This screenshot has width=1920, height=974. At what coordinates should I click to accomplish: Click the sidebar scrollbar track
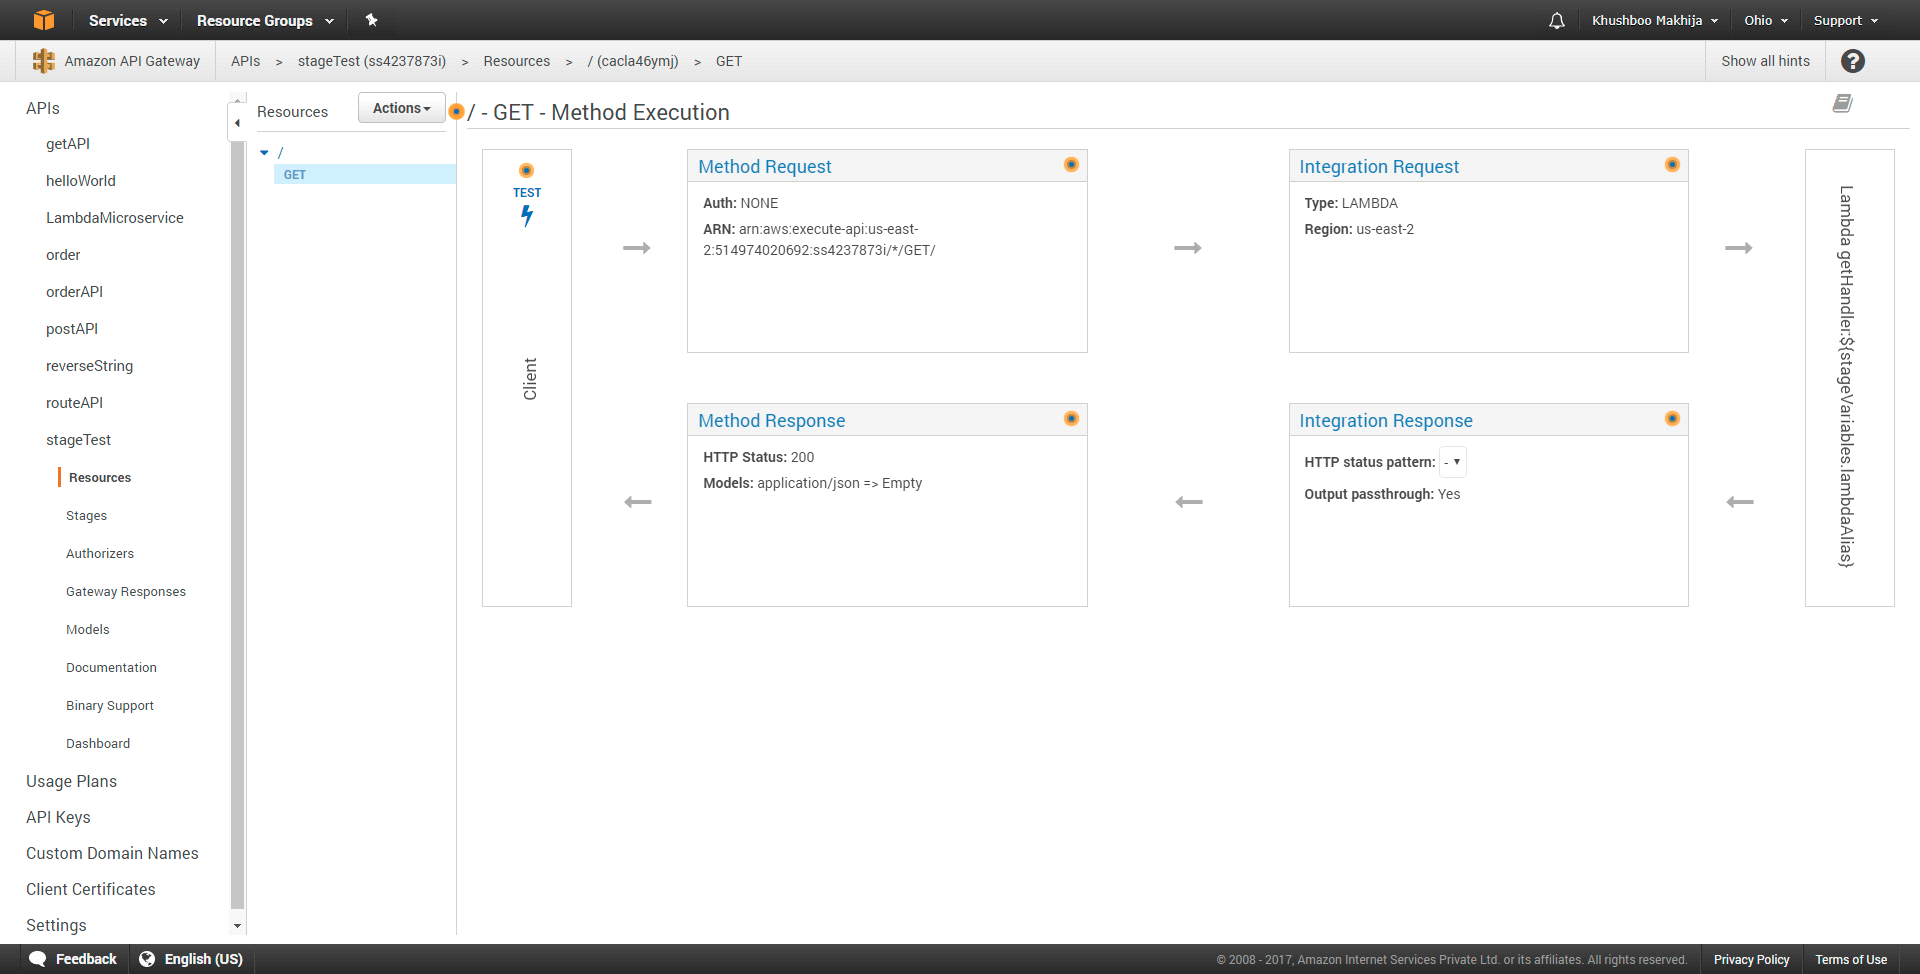(x=237, y=500)
